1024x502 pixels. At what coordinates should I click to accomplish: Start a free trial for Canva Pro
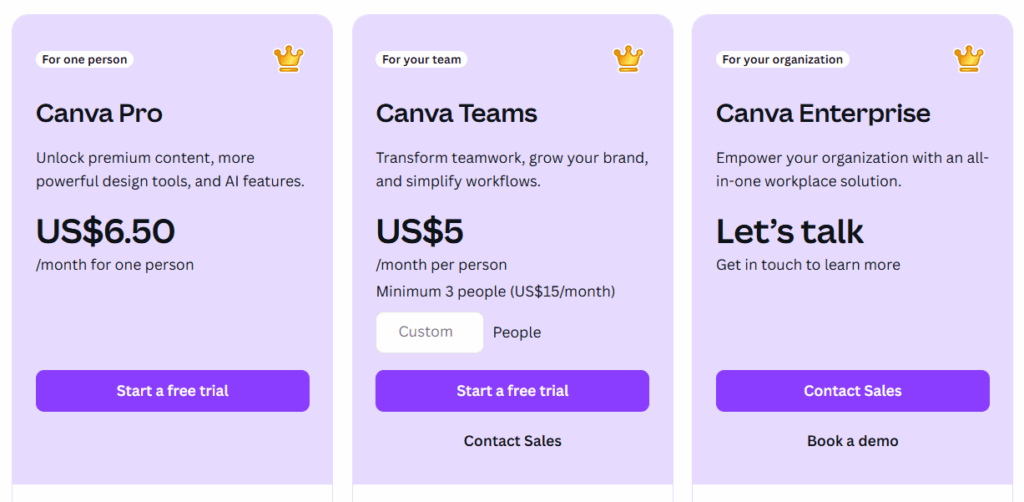172,391
